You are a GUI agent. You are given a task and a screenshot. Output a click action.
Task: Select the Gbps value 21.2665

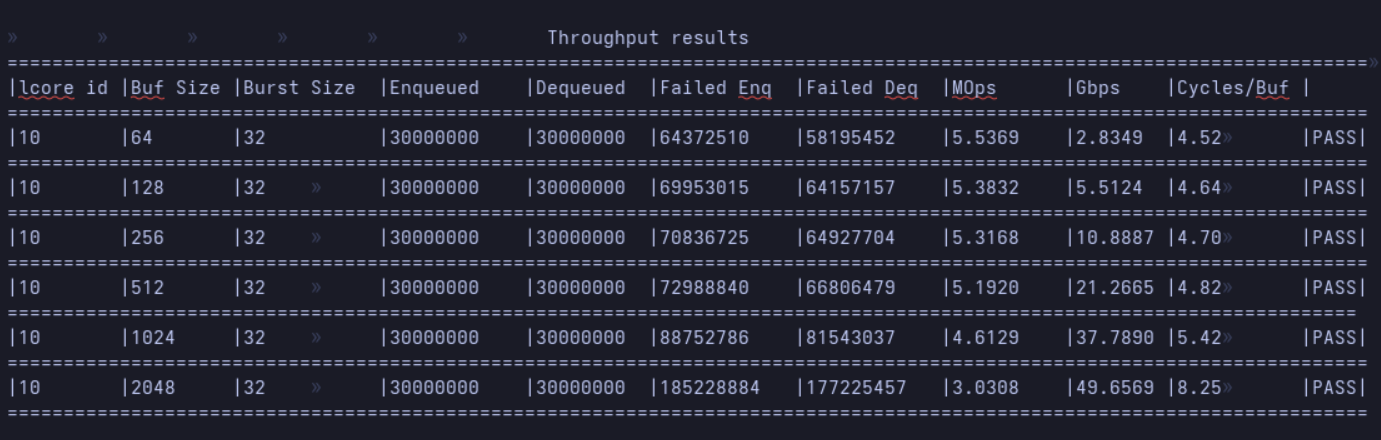click(x=1115, y=288)
